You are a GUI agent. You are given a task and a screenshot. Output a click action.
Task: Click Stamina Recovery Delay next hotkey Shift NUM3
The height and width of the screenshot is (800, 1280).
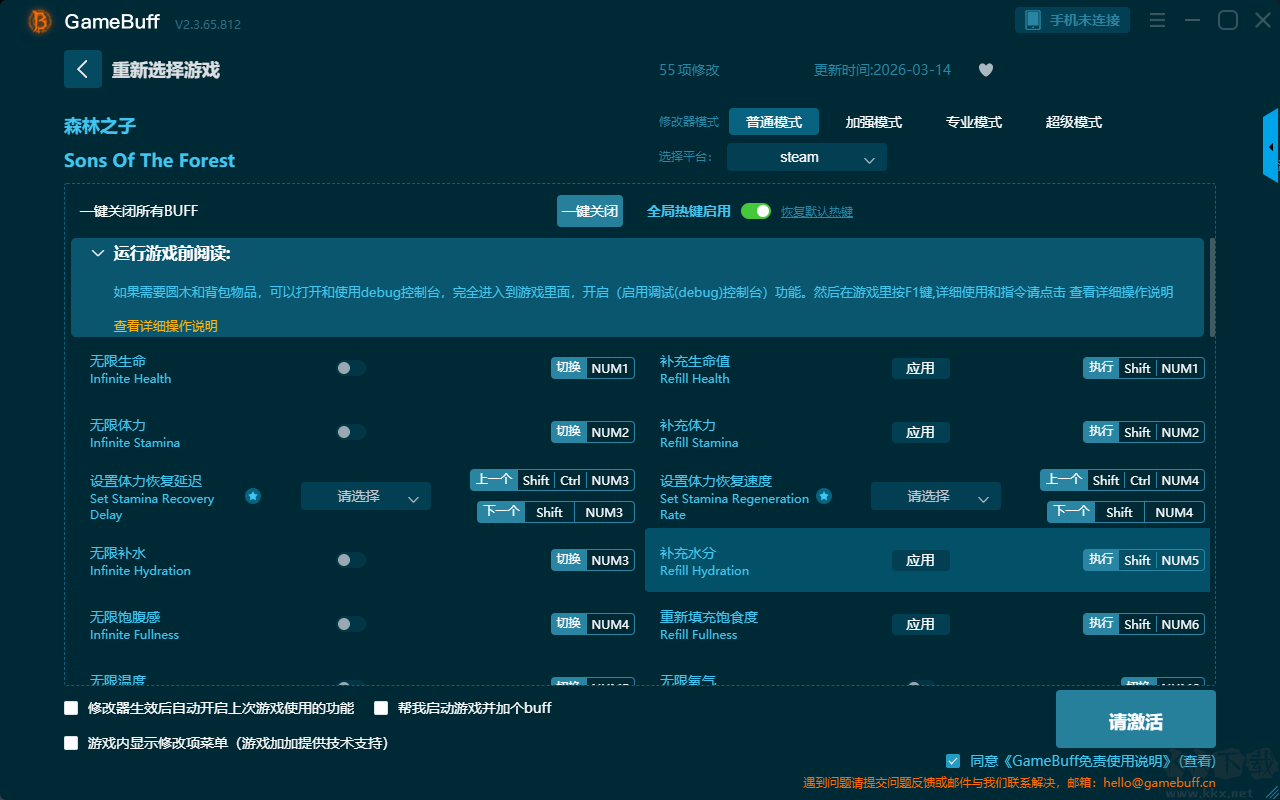pos(556,512)
